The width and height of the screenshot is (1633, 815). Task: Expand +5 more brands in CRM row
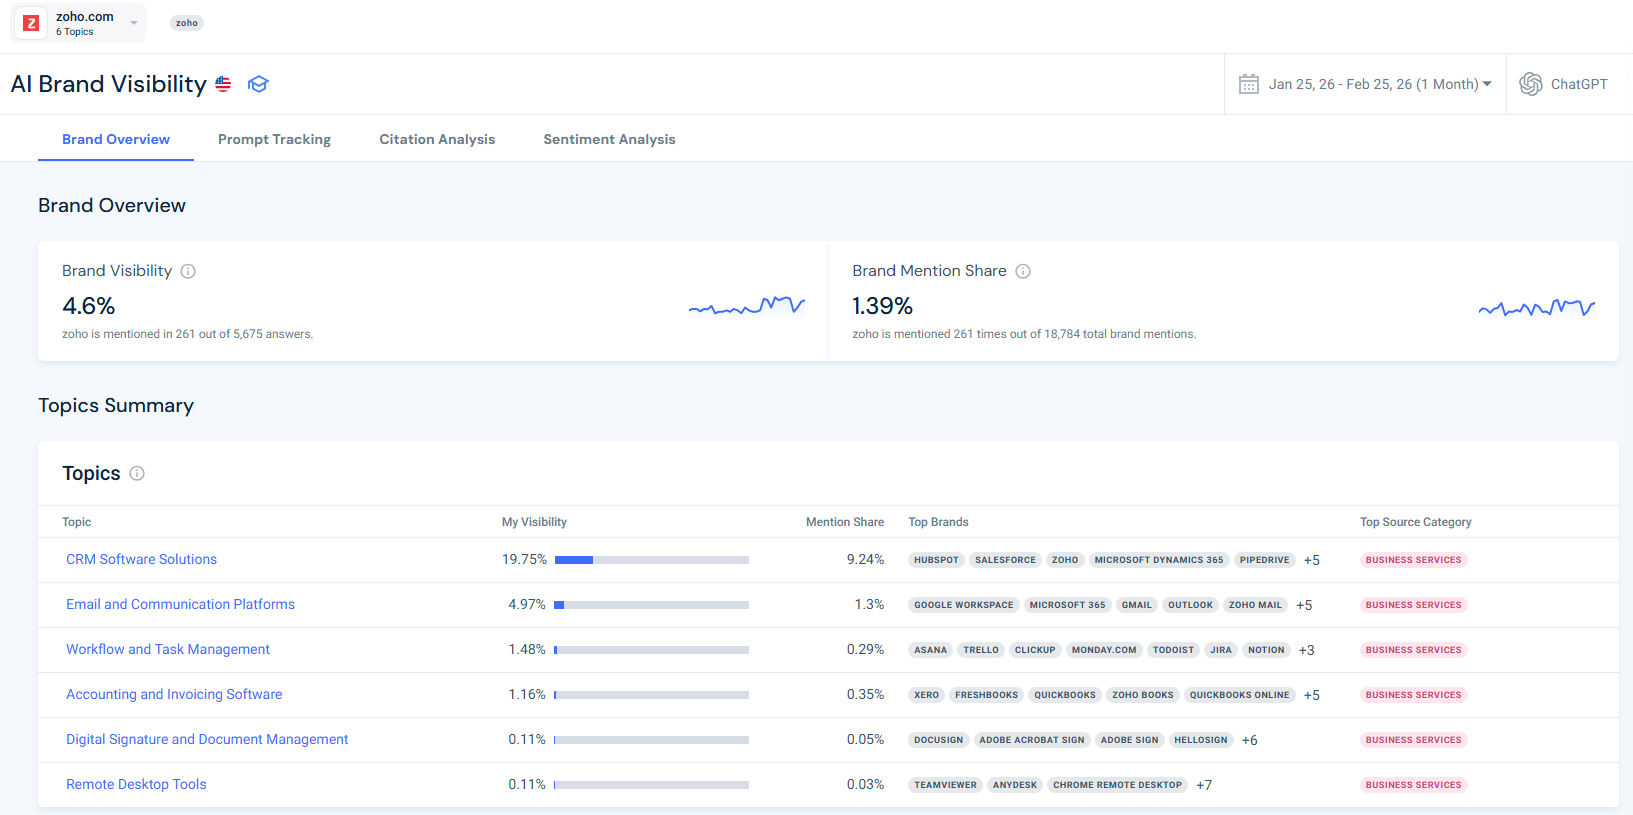click(x=1311, y=560)
